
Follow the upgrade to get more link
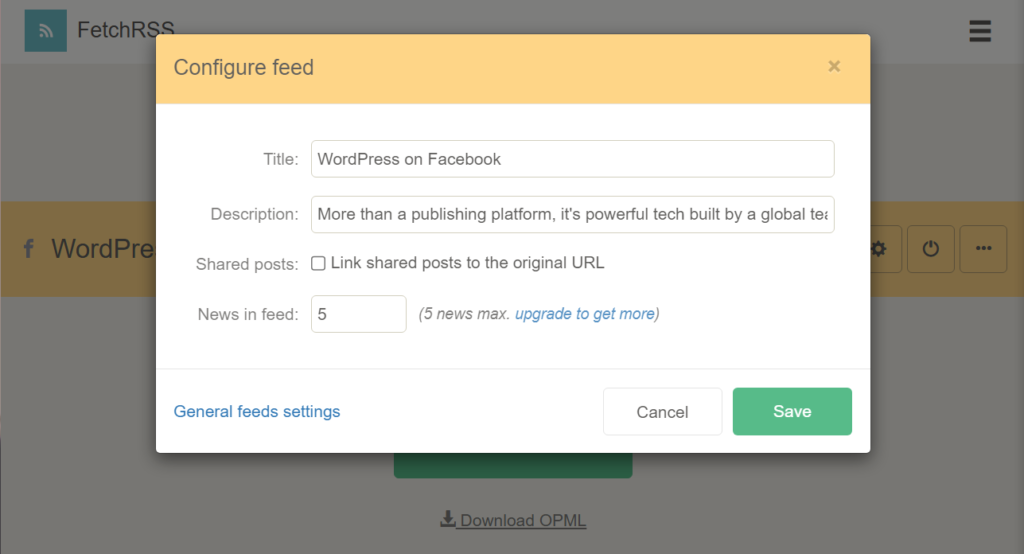tap(584, 314)
